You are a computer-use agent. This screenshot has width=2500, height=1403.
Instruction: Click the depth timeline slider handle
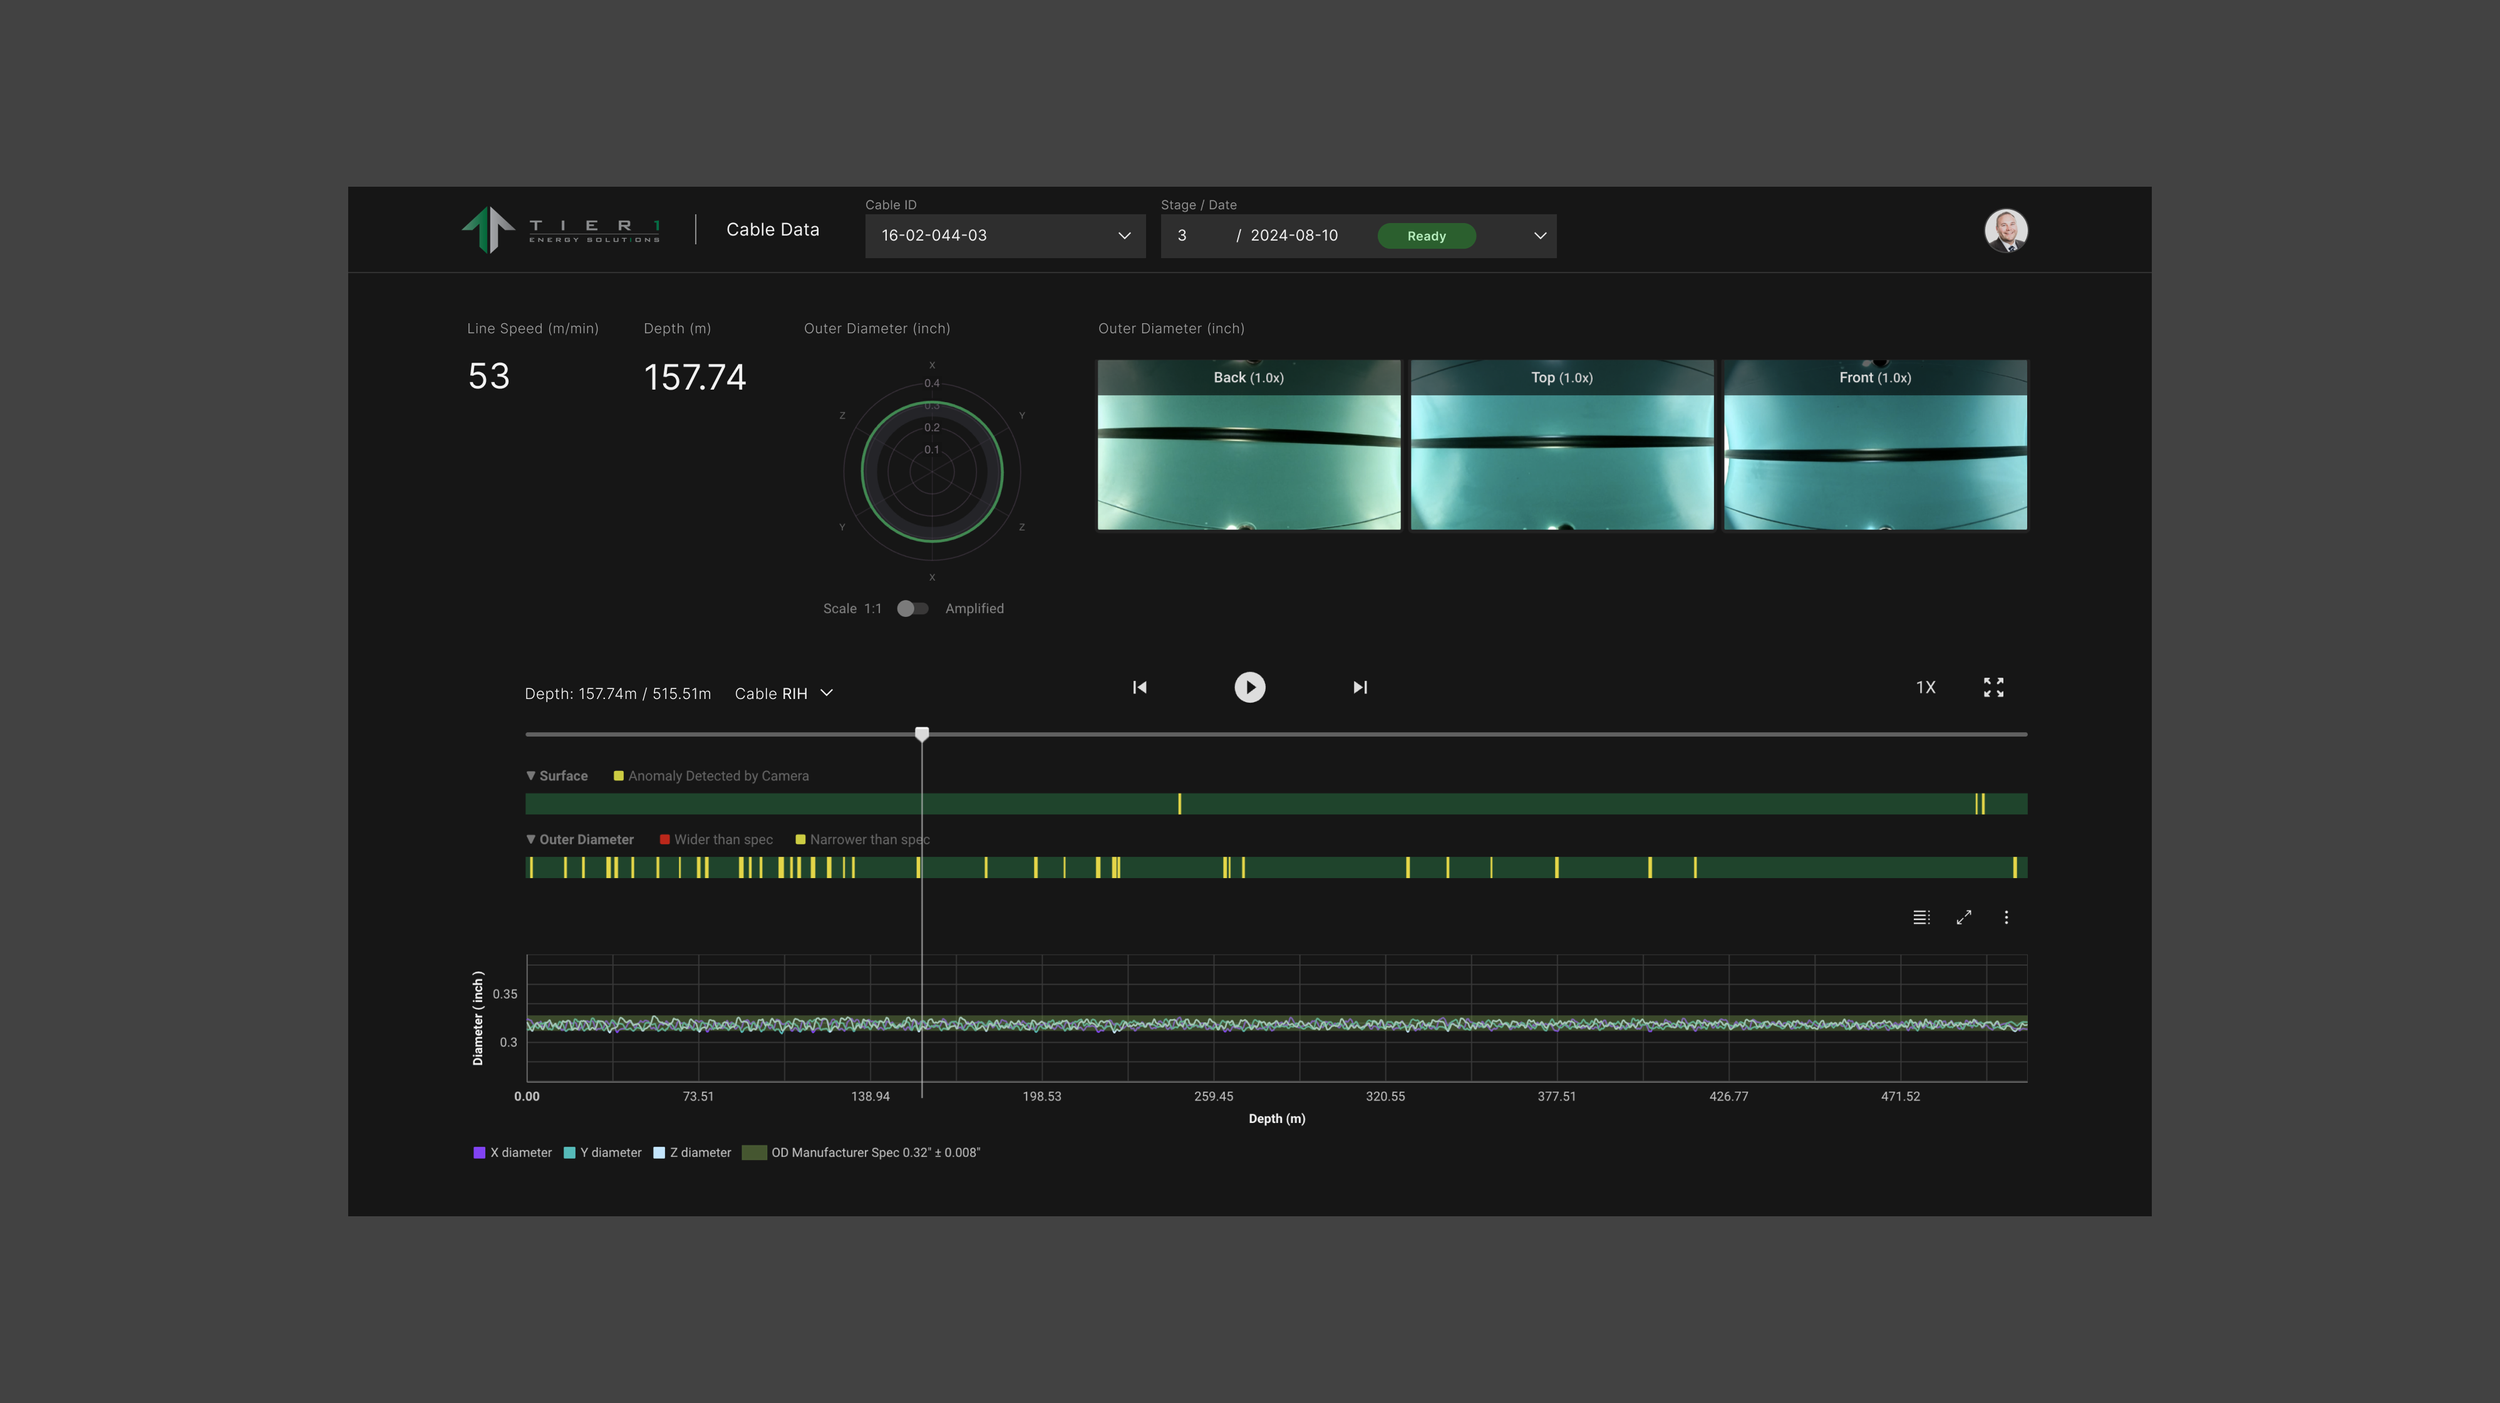tap(922, 734)
